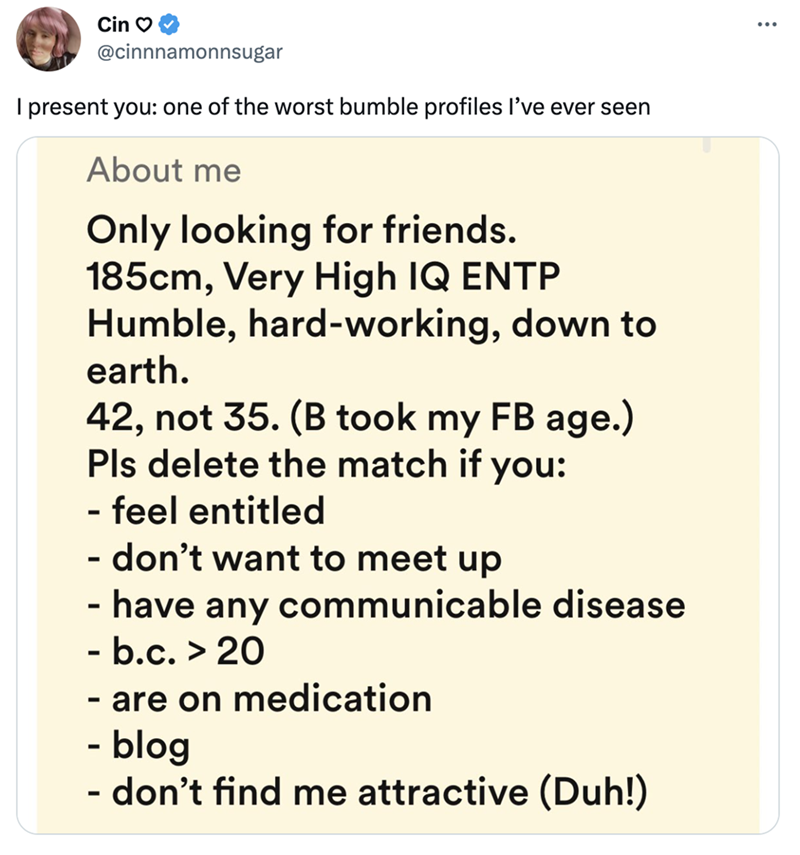Click the display name "Cin"
Viewport: 800px width, 855px height.
(115, 22)
